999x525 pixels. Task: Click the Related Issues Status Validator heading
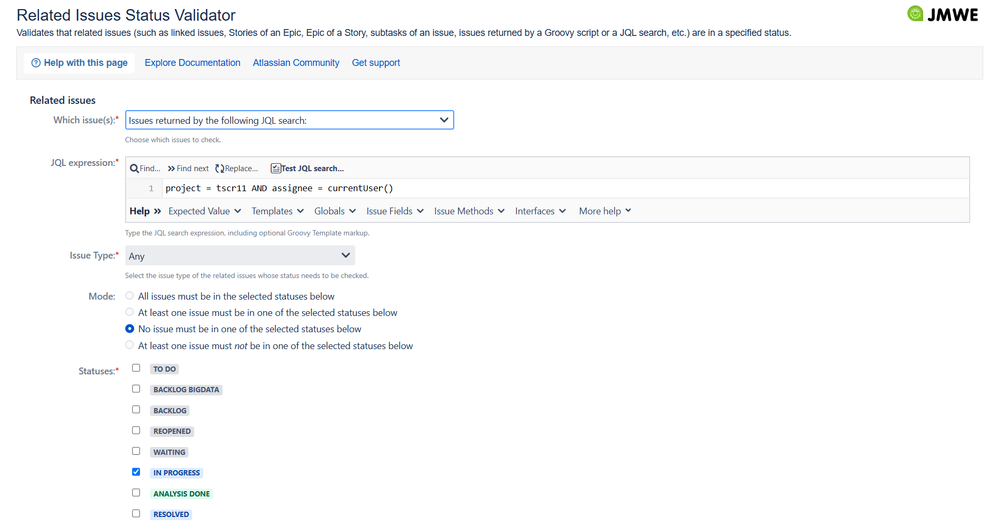126,15
